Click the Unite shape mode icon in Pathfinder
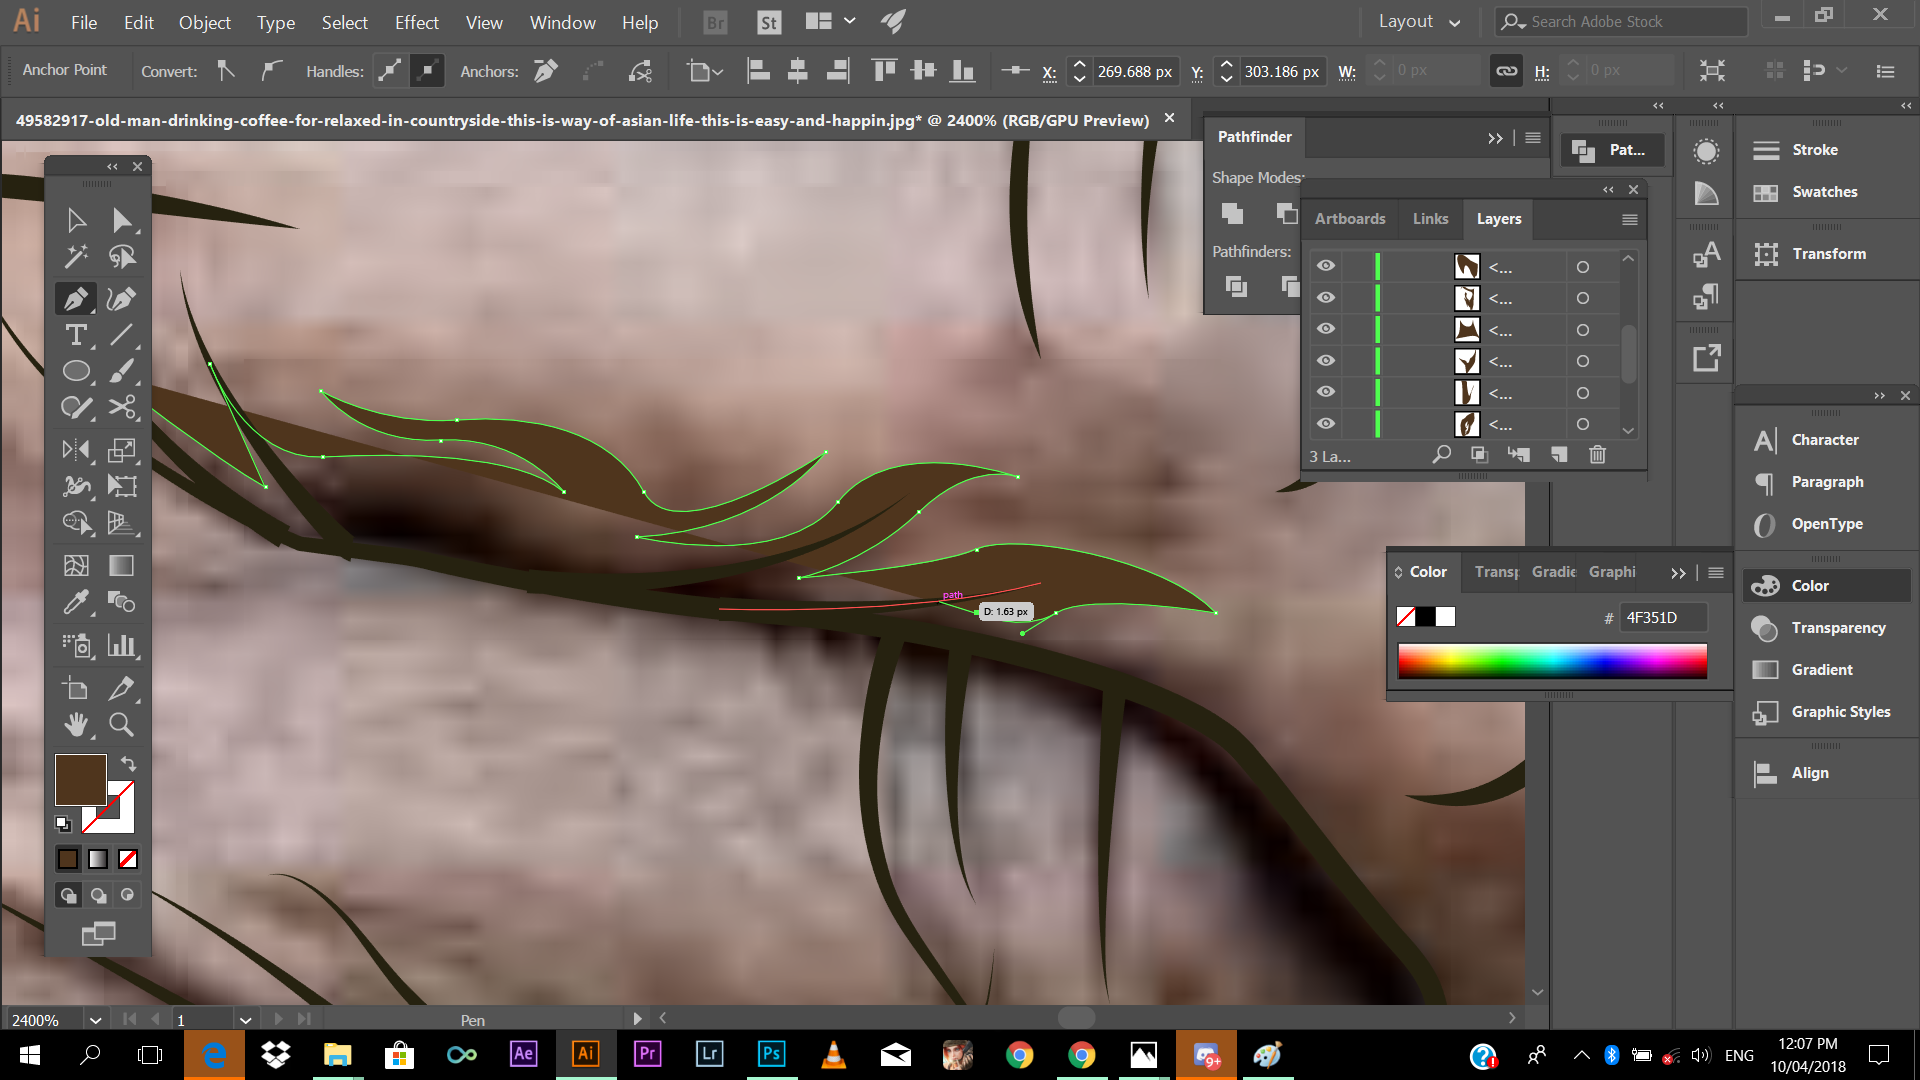The image size is (1920, 1080). click(x=1233, y=214)
